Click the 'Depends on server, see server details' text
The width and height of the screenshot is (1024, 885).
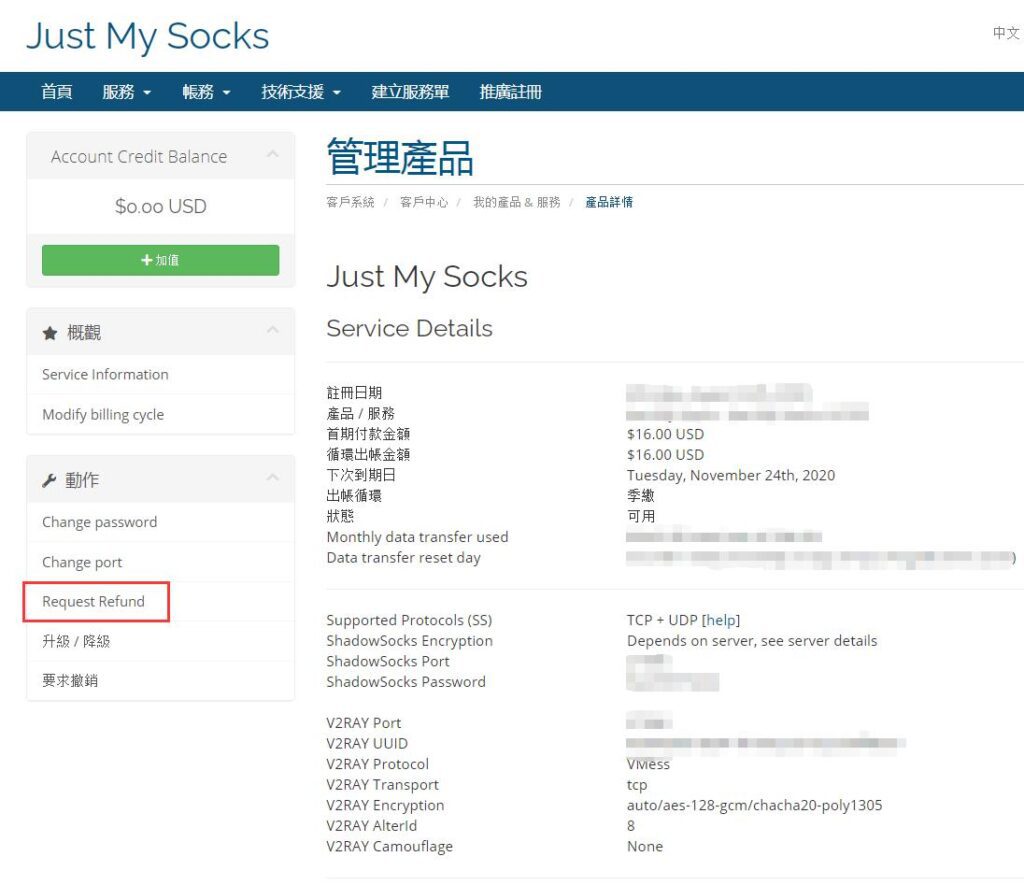[x=752, y=641]
